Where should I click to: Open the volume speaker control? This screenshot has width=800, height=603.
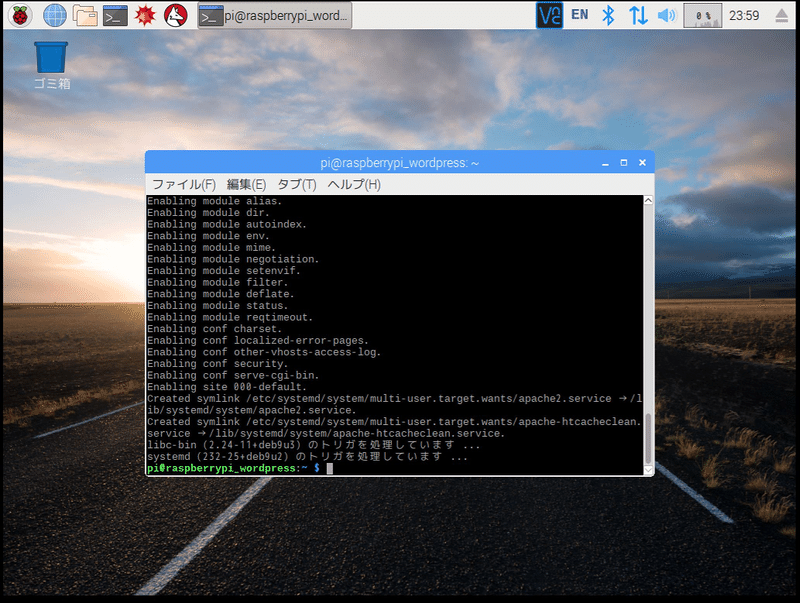click(666, 15)
